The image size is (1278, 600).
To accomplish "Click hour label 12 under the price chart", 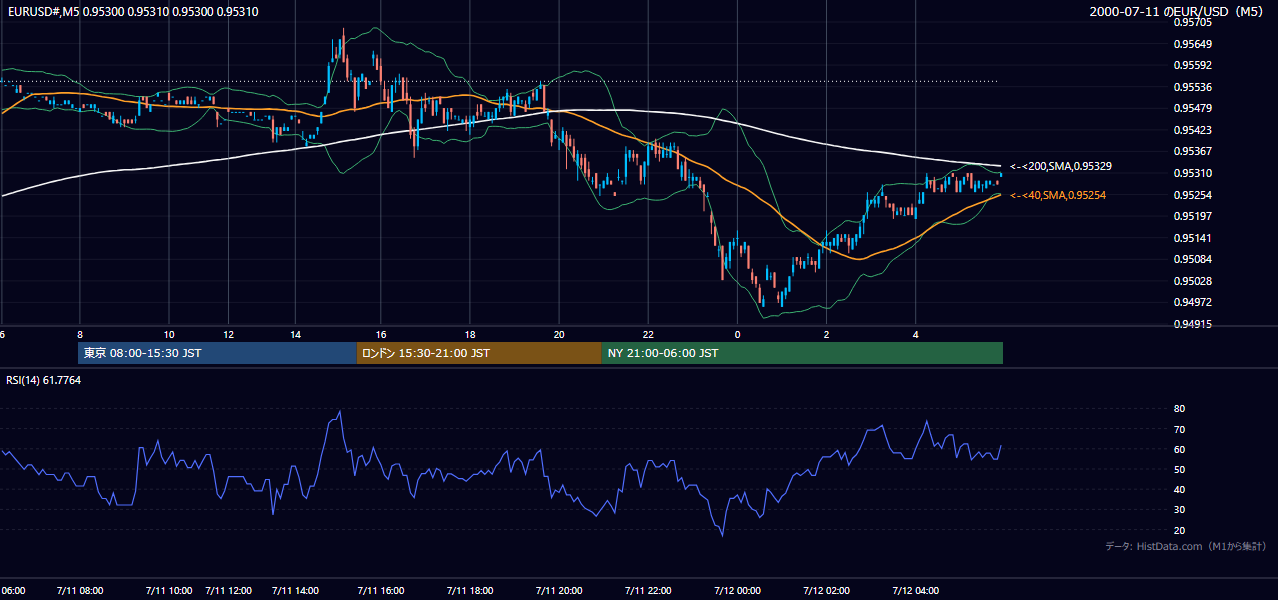I will tap(229, 334).
